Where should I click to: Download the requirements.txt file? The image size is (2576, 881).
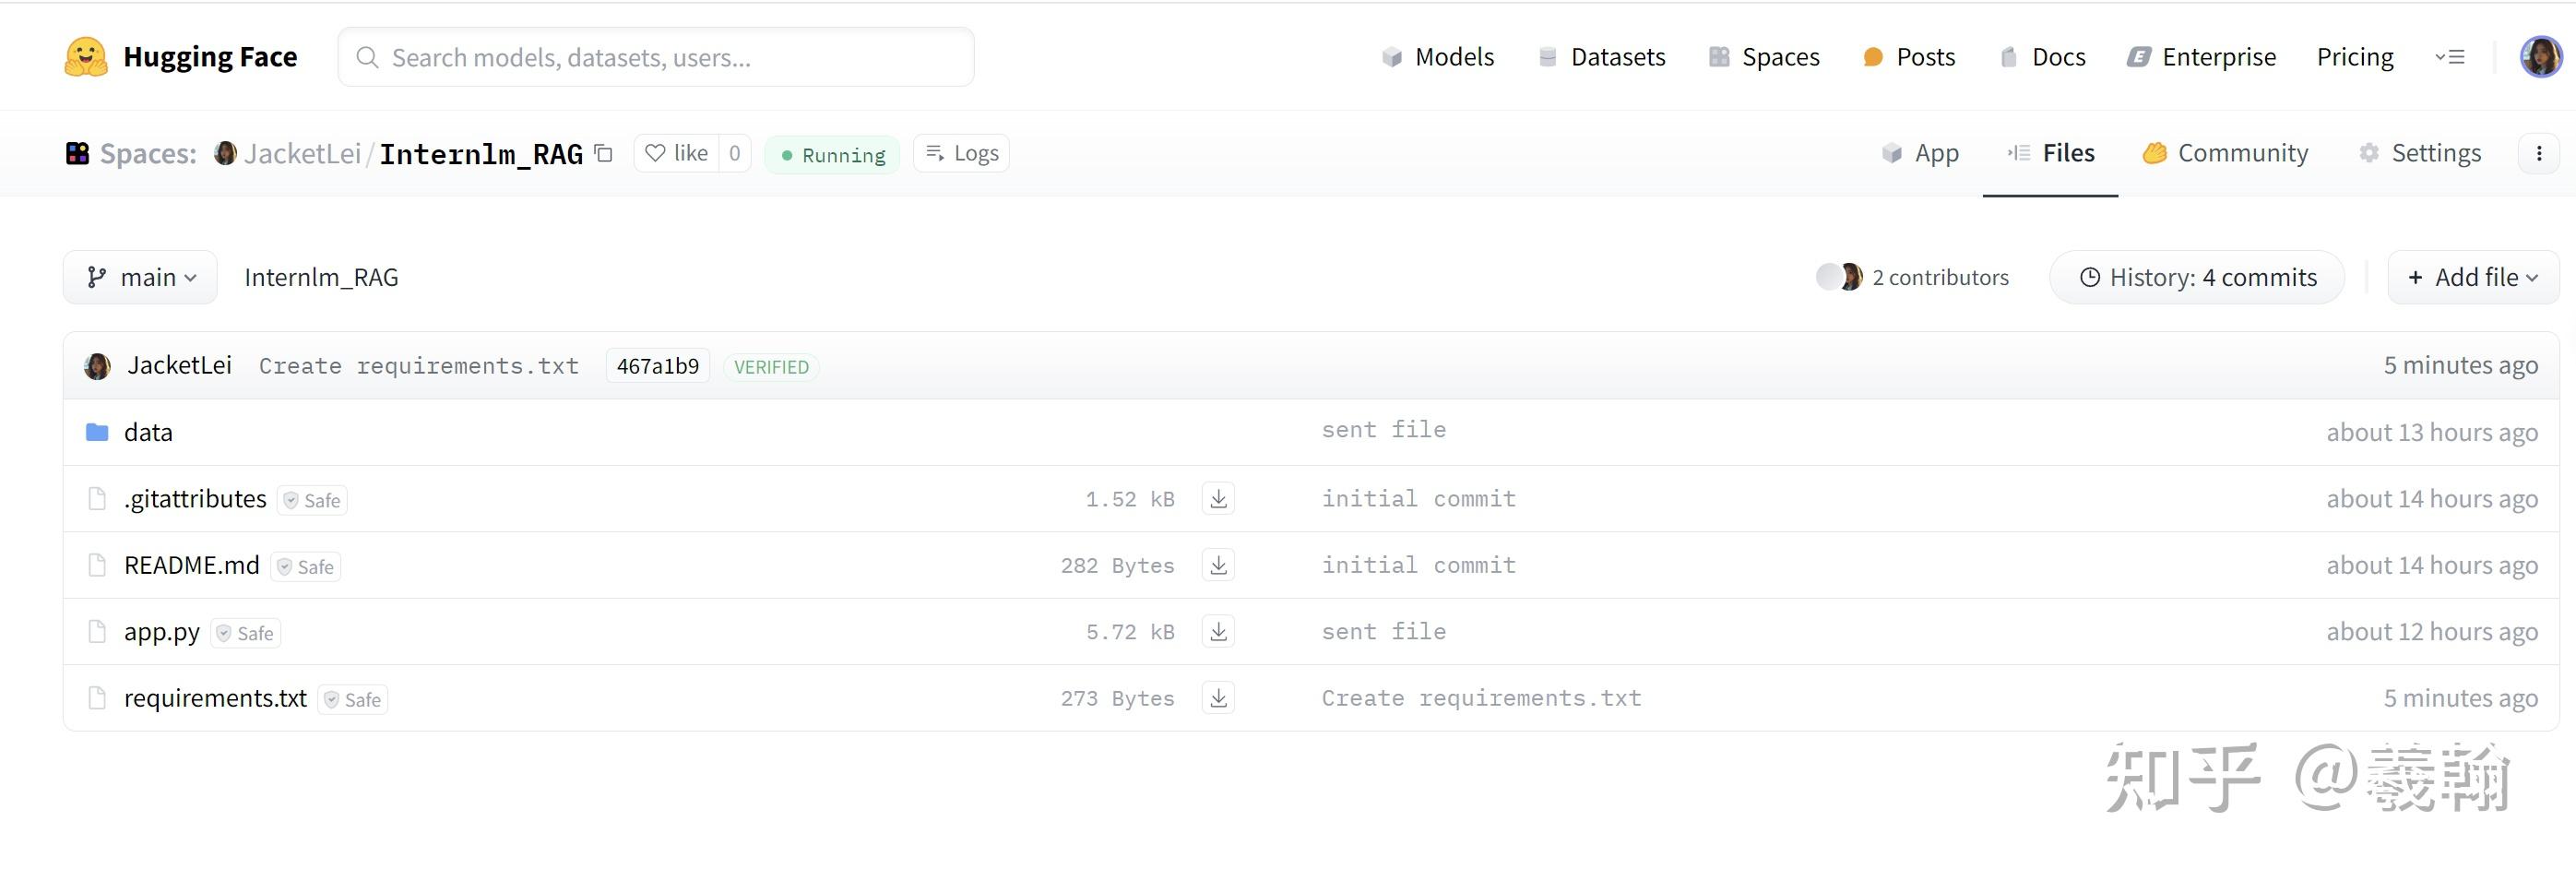[x=1218, y=698]
